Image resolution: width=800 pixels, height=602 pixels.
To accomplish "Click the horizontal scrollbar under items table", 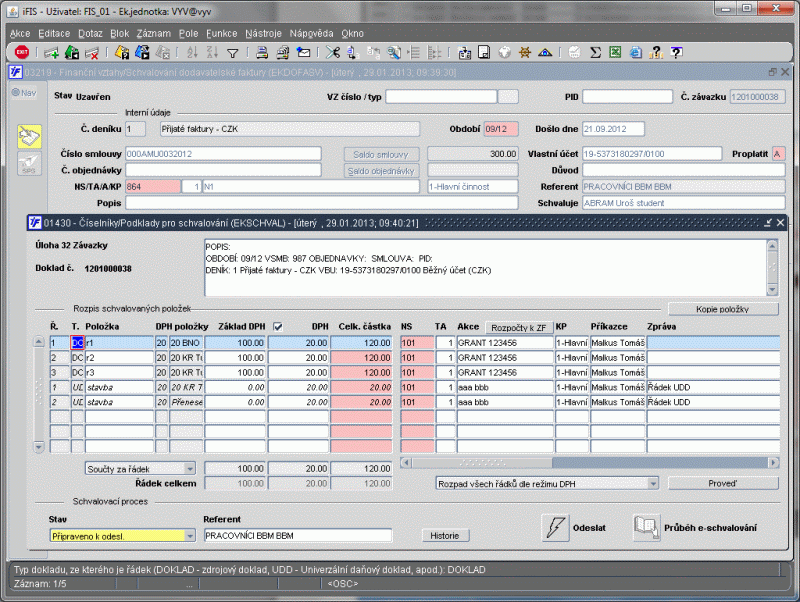I will pos(590,463).
